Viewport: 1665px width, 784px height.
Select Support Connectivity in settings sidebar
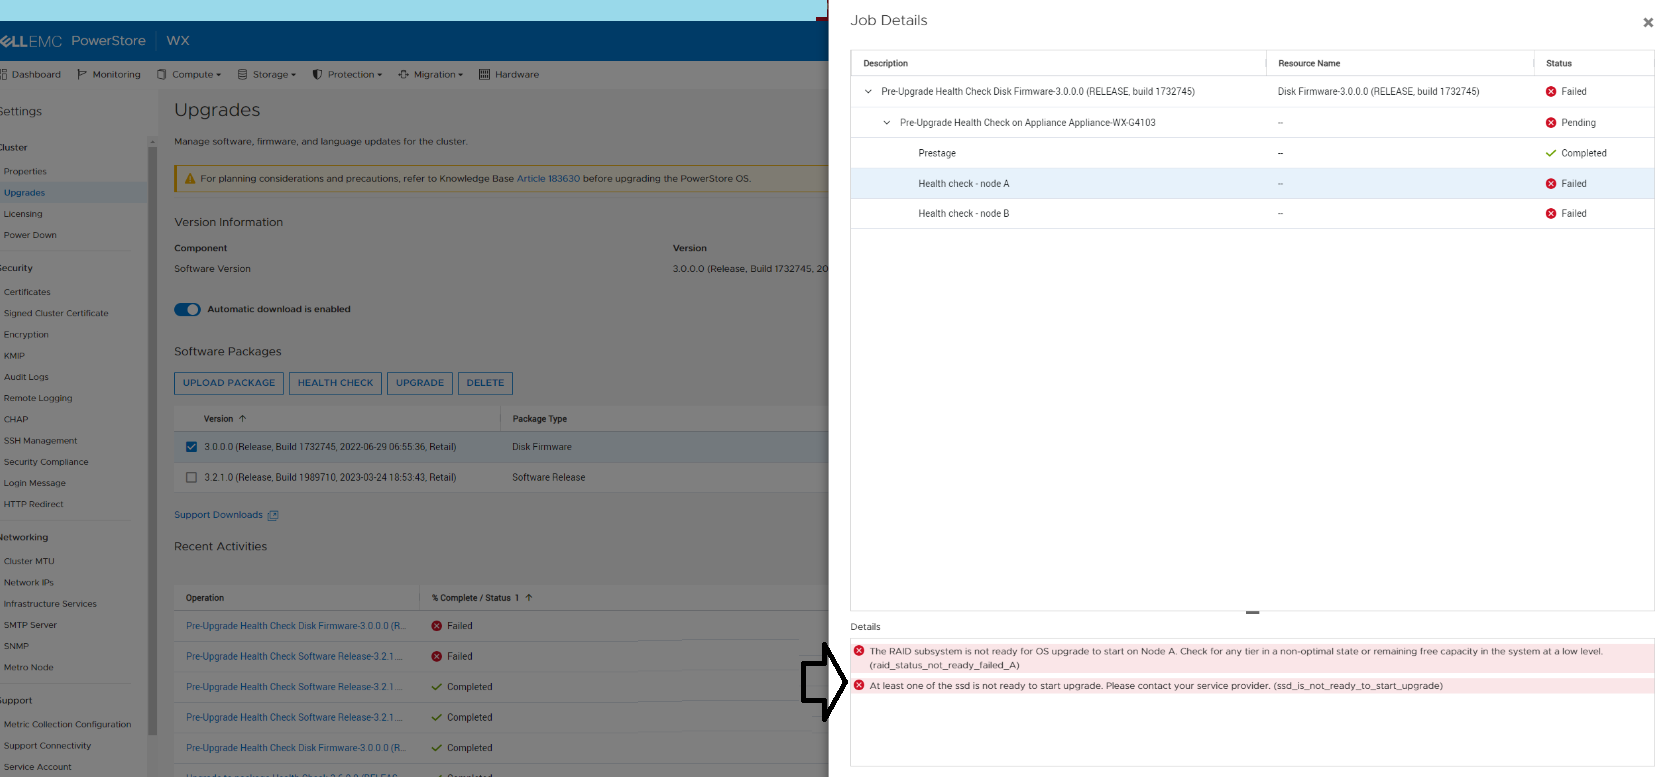[47, 746]
